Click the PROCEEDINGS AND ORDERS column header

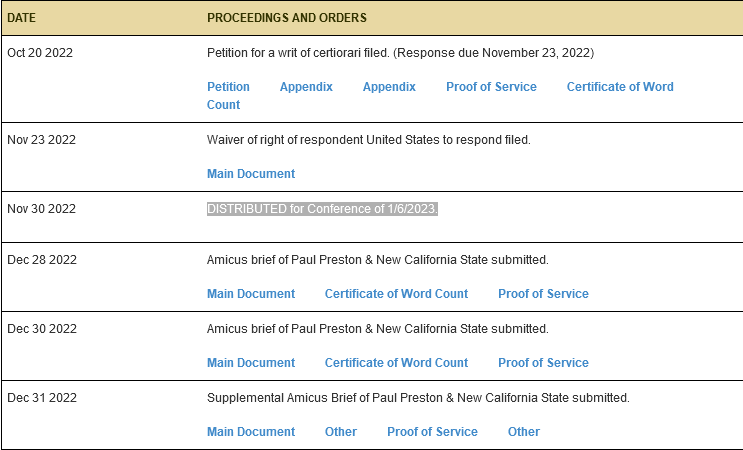click(286, 18)
